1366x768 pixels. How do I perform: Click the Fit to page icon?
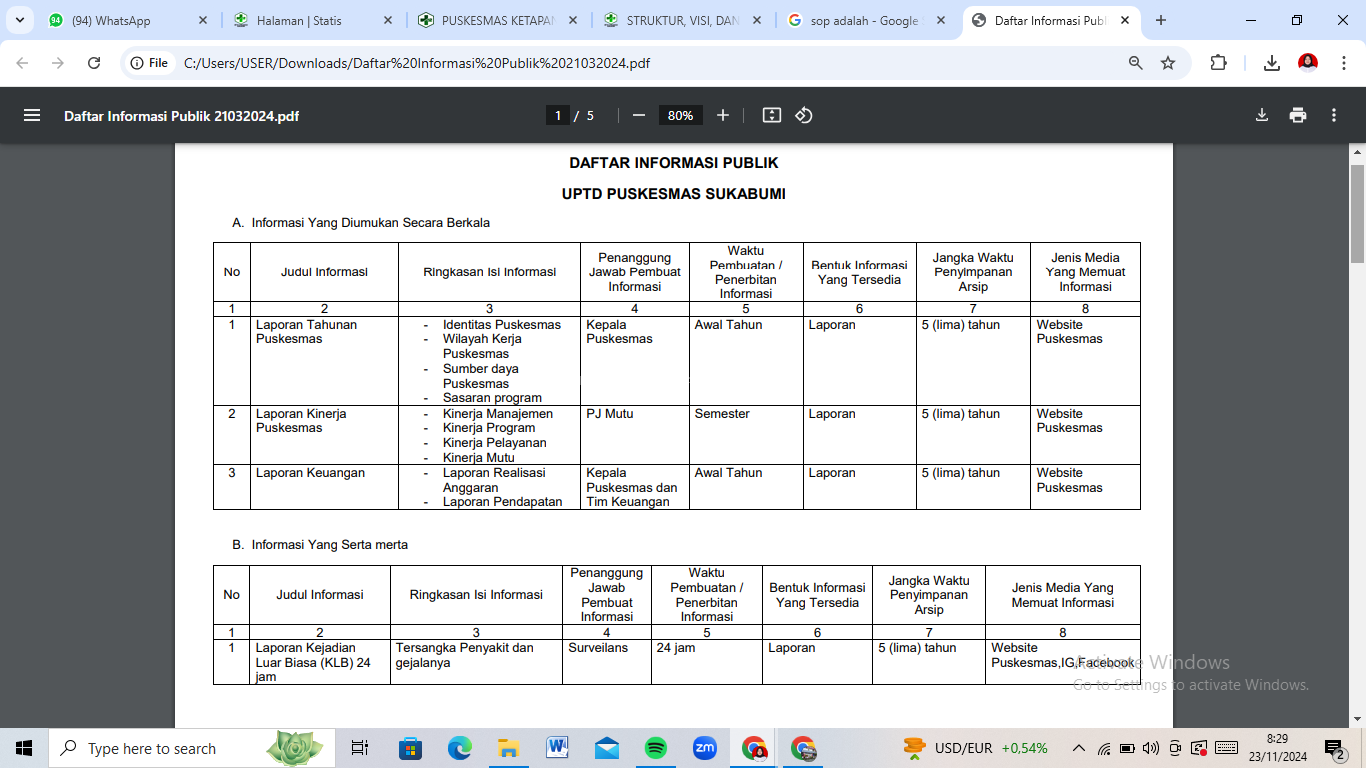pyautogui.click(x=771, y=115)
